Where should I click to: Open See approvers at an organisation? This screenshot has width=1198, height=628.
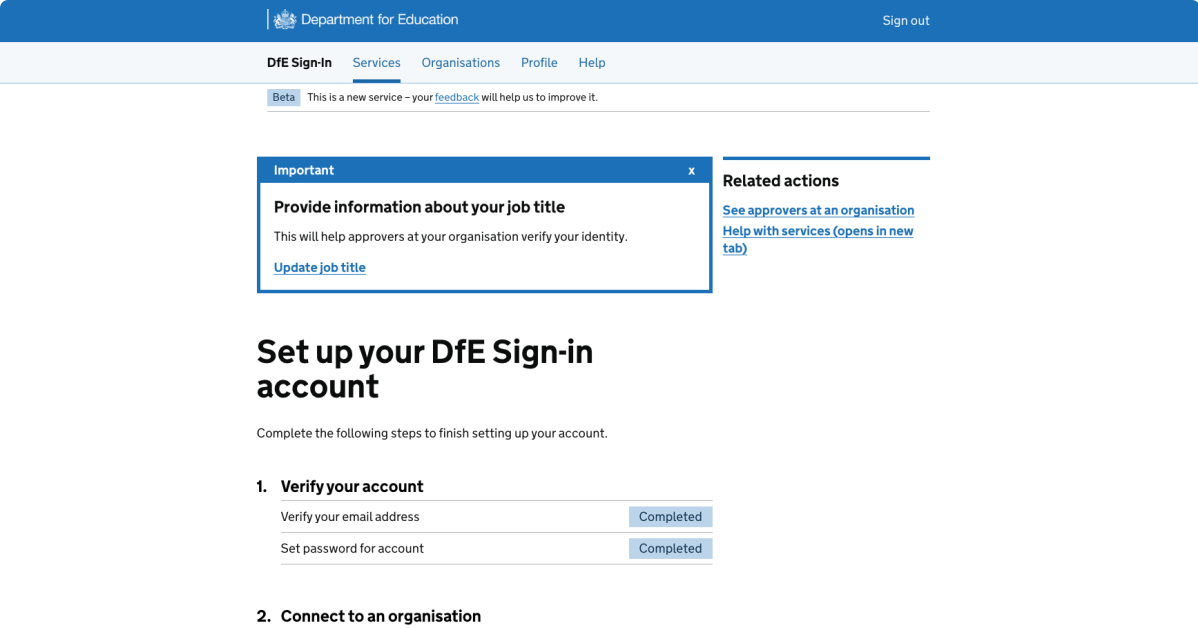coord(818,210)
